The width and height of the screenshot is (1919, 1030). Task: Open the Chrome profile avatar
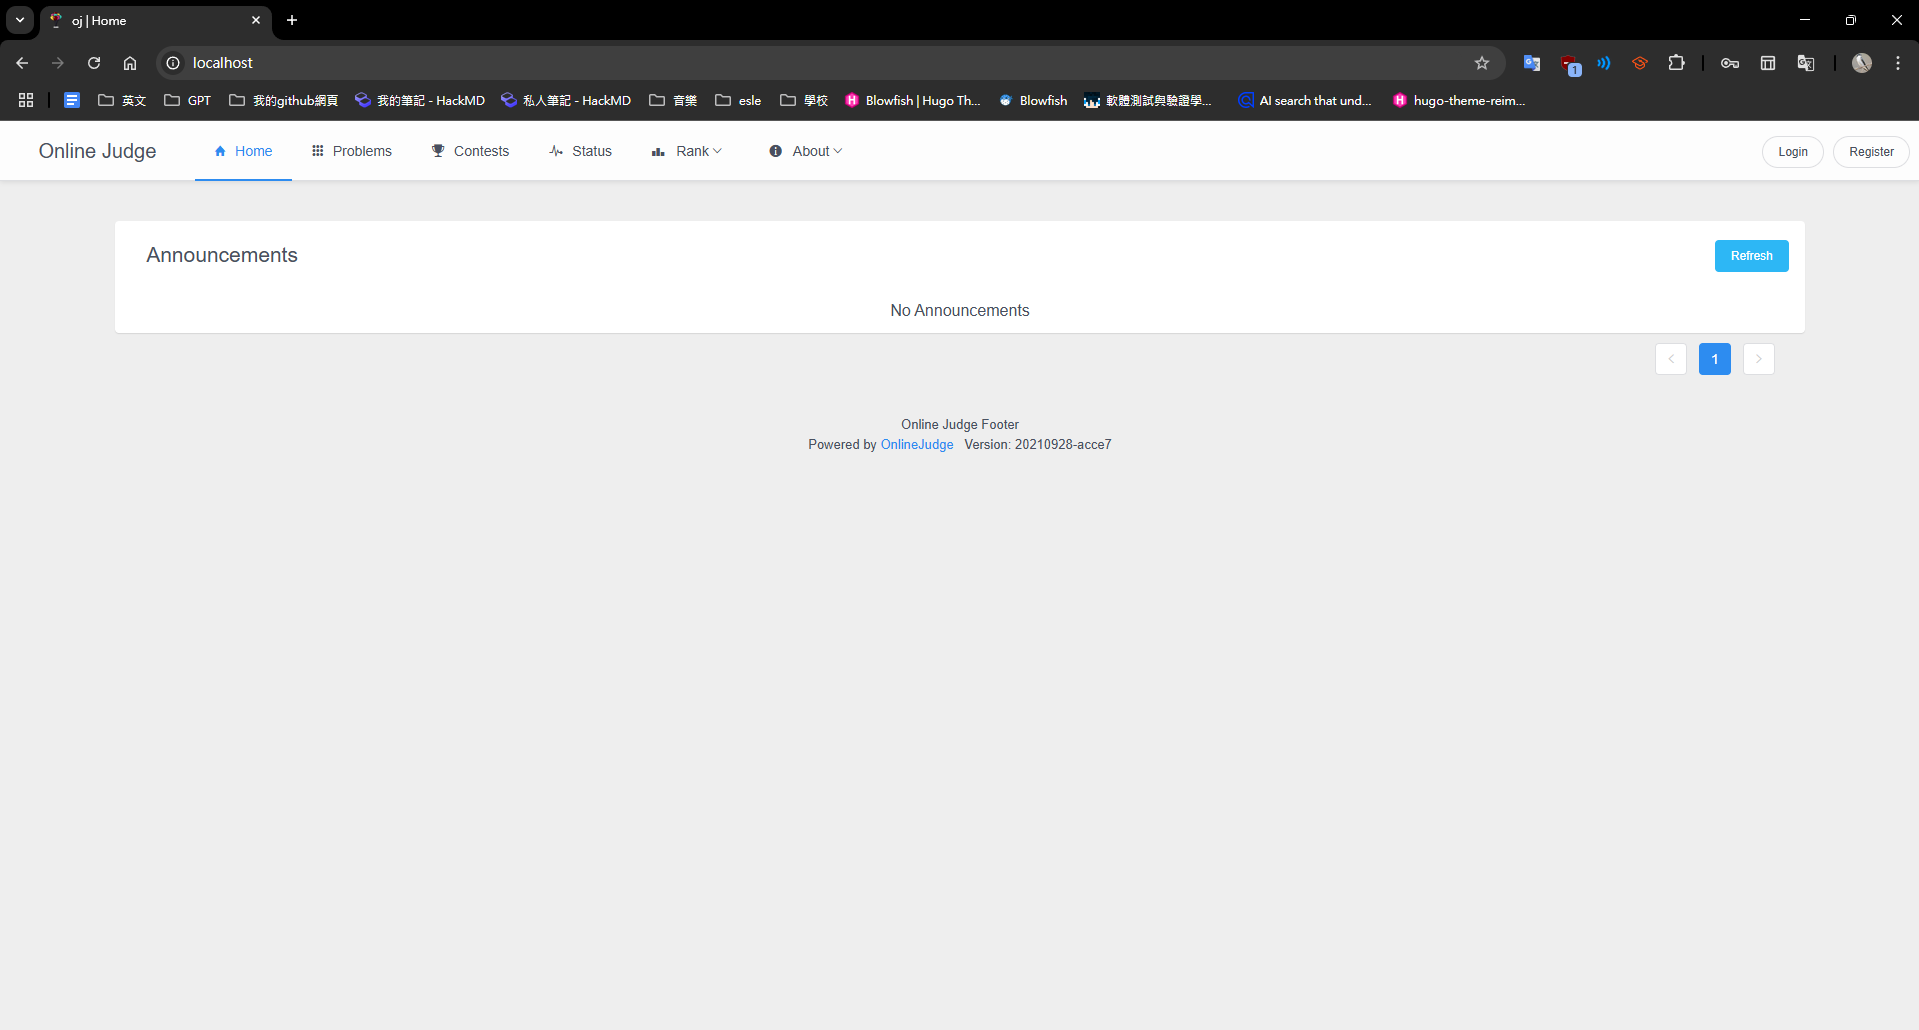point(1862,63)
